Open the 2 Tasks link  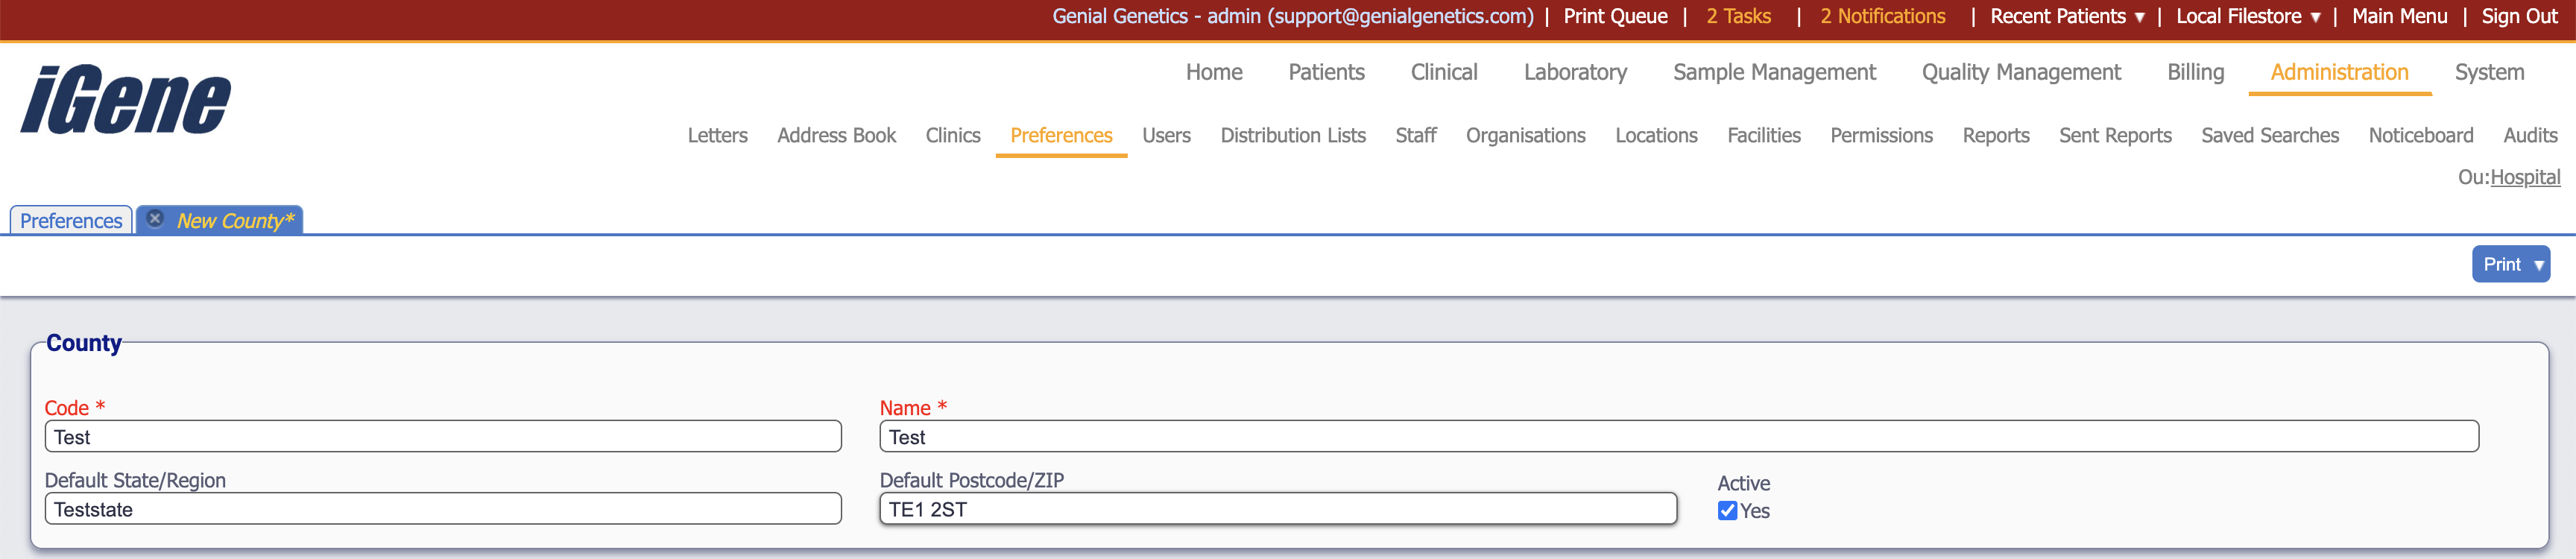[1738, 17]
